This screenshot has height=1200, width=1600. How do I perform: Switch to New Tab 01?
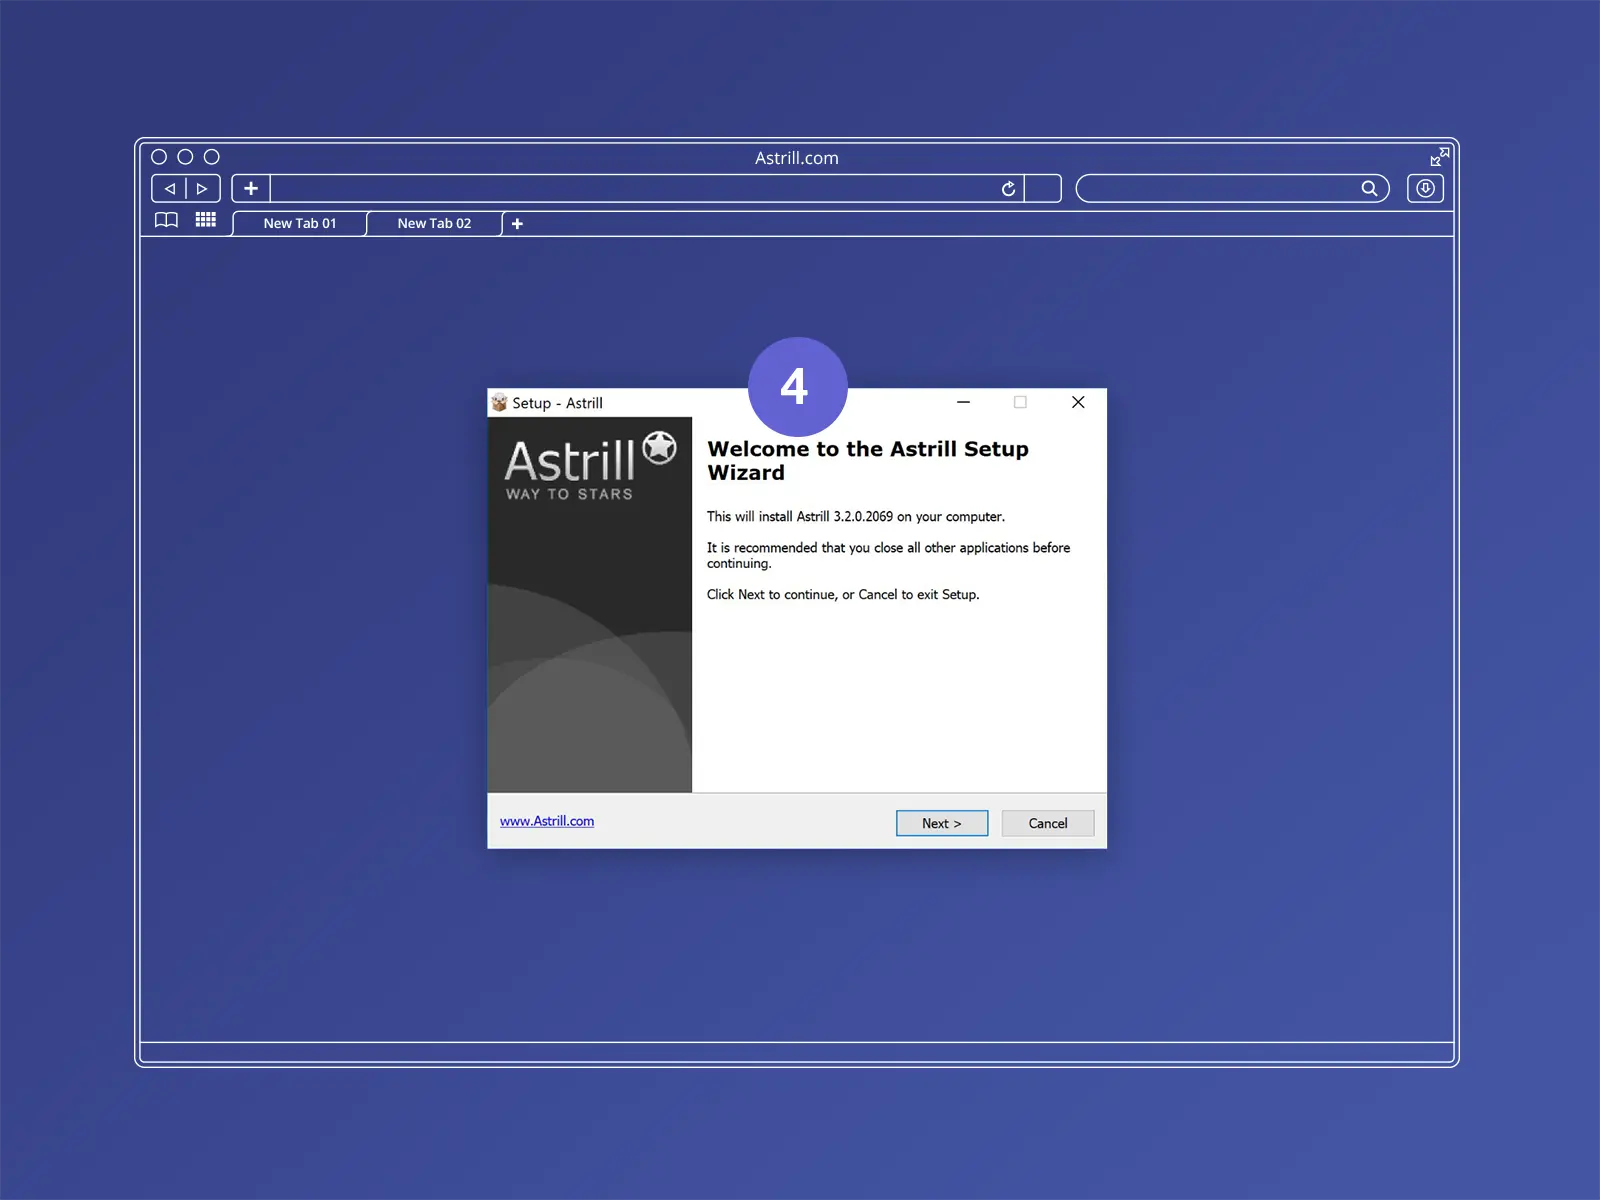point(300,224)
